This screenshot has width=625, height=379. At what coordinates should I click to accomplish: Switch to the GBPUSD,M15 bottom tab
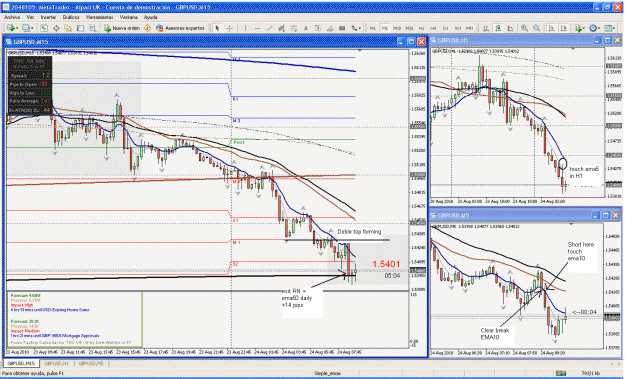(x=21, y=363)
